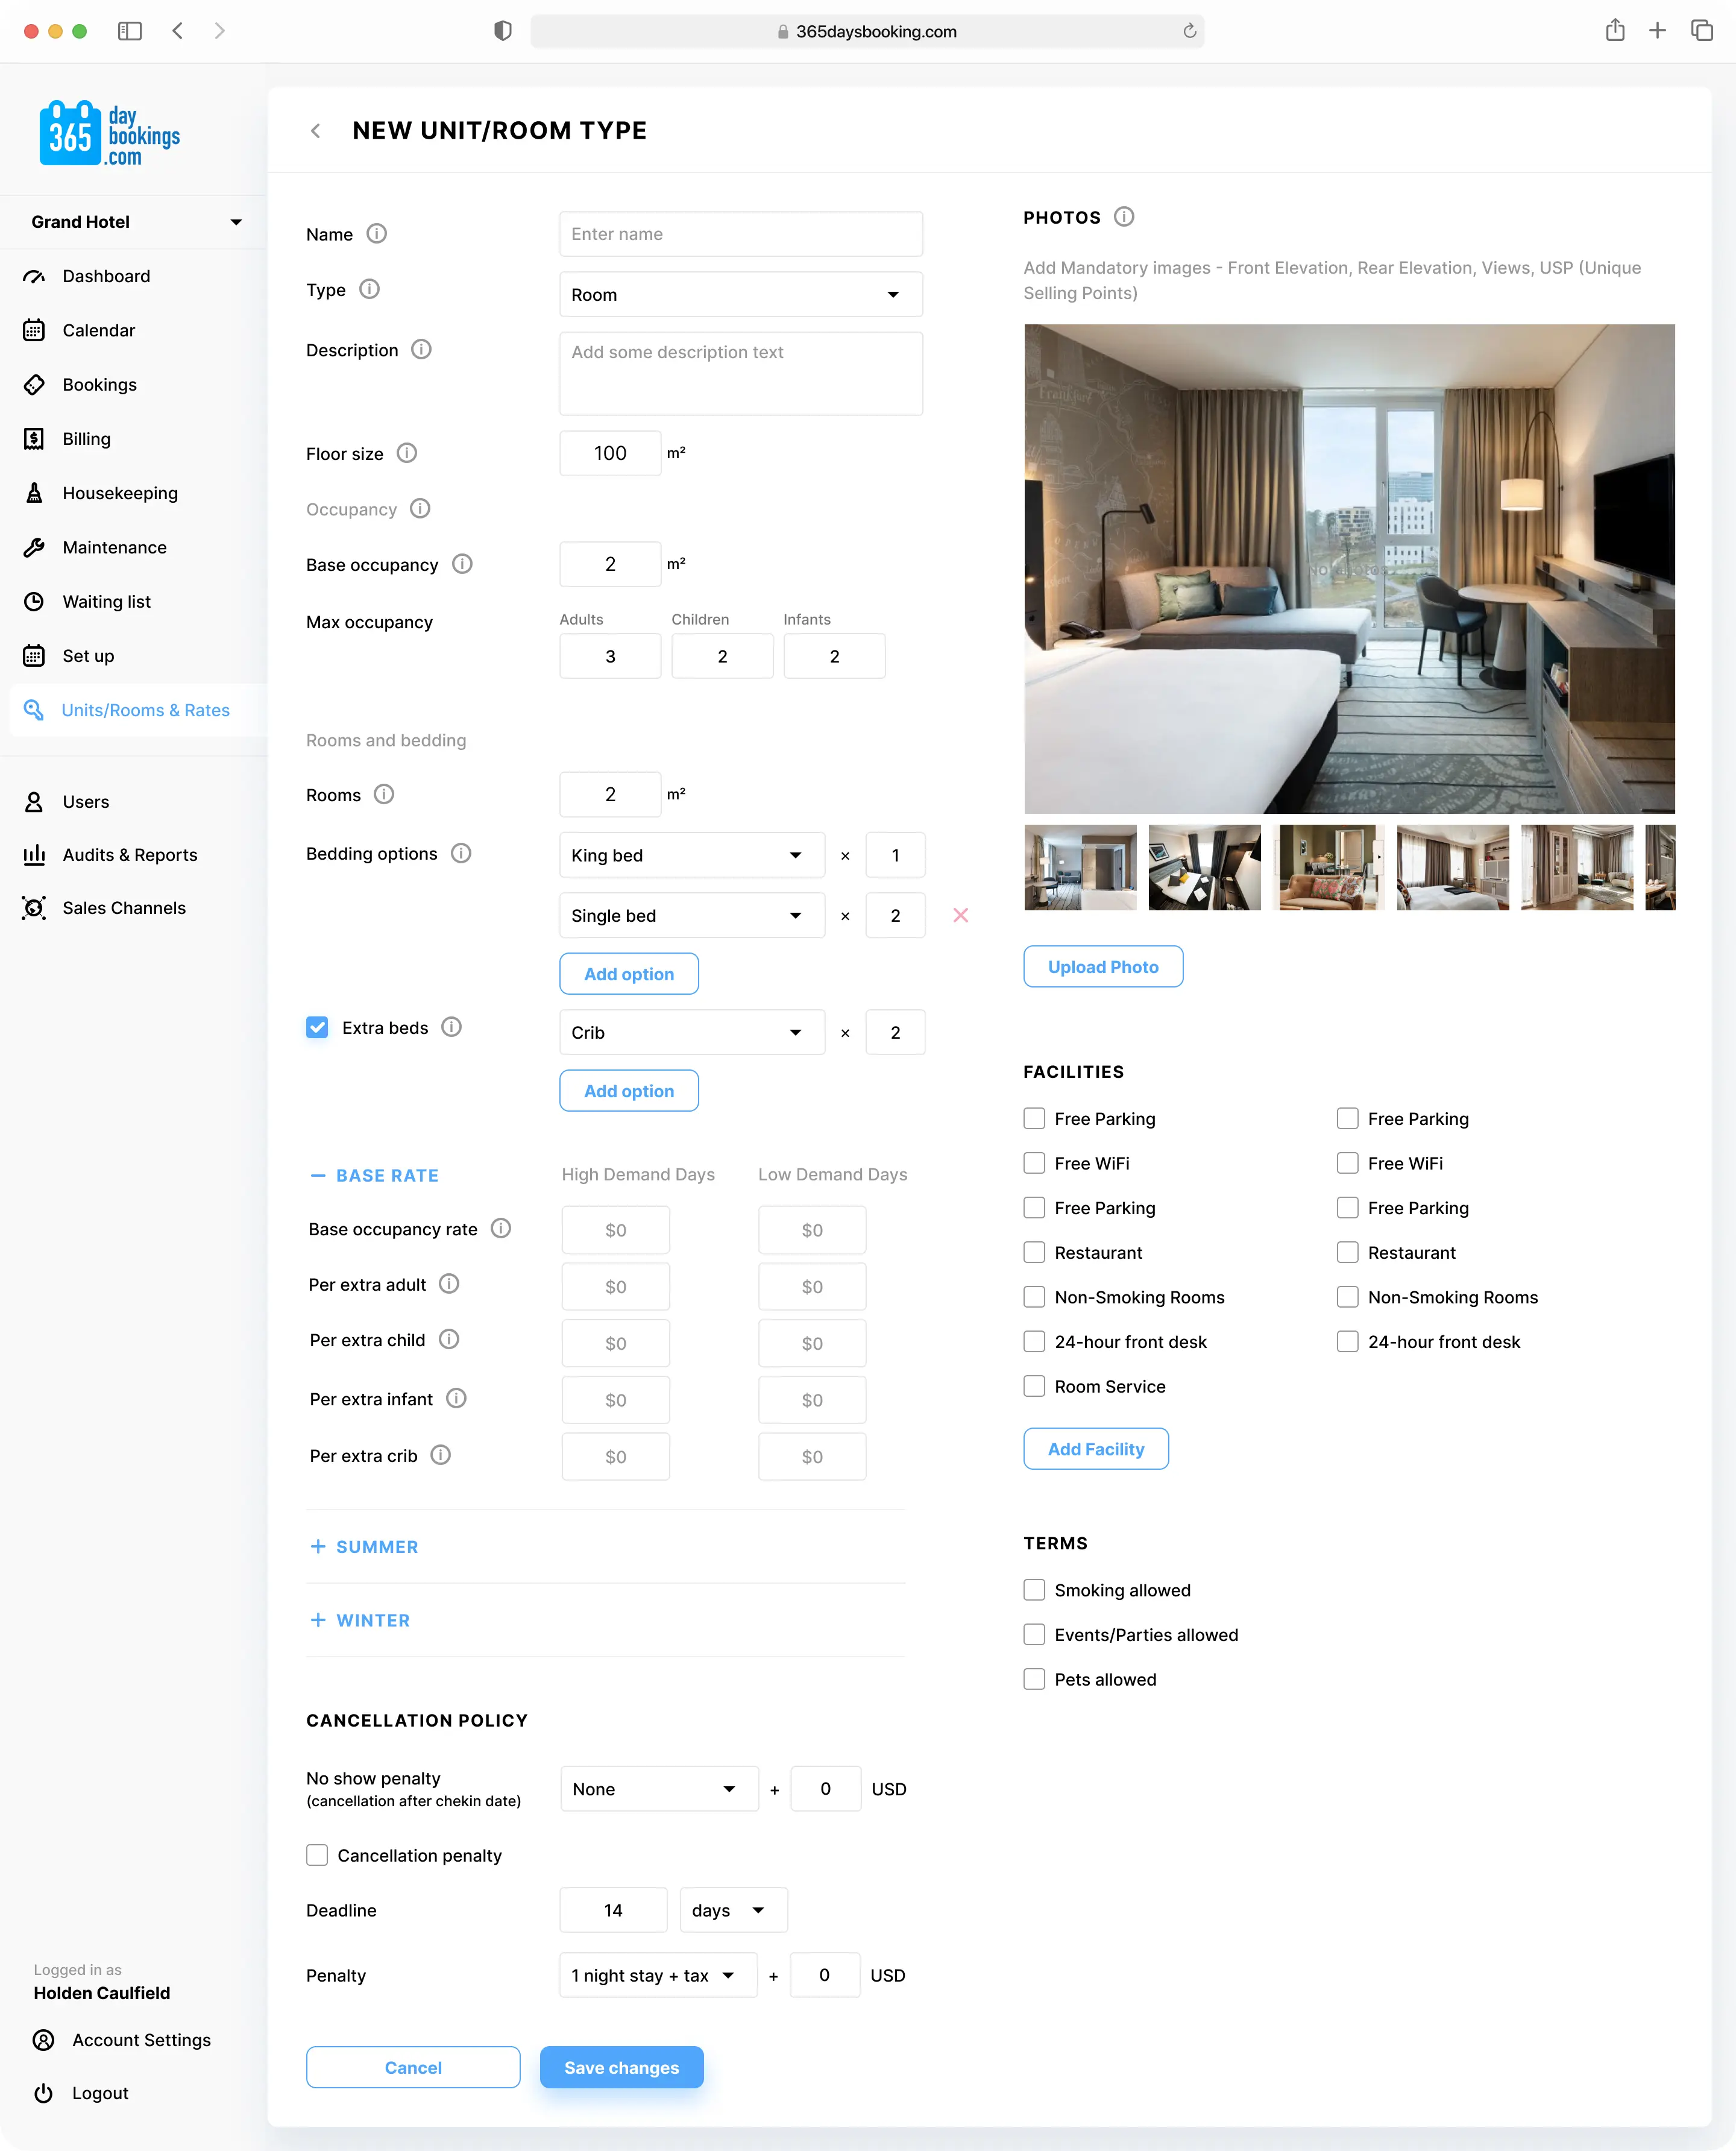The width and height of the screenshot is (1736, 2151).
Task: Check Smoking allowed term
Action: tap(1034, 1590)
